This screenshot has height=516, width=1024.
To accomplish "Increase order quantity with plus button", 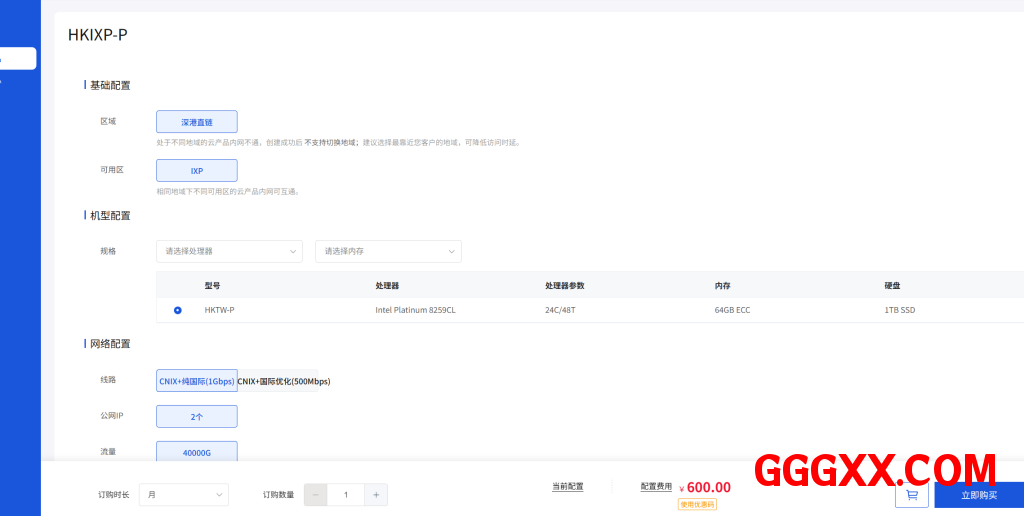I will click(376, 494).
